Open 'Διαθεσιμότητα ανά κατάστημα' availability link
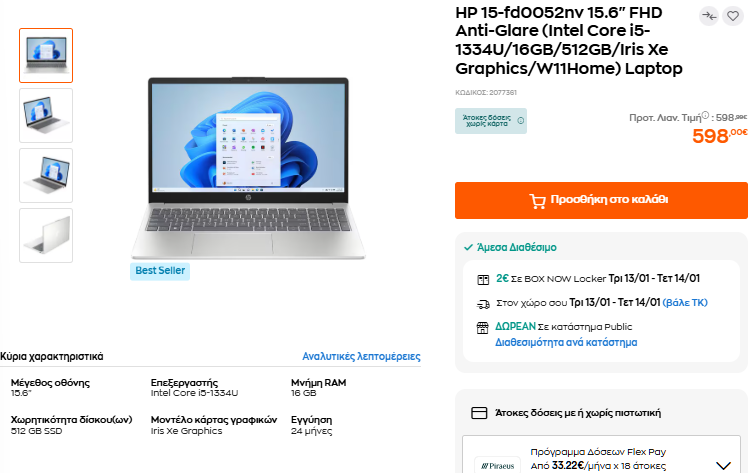Screen dimensions: 750x473 (566, 342)
